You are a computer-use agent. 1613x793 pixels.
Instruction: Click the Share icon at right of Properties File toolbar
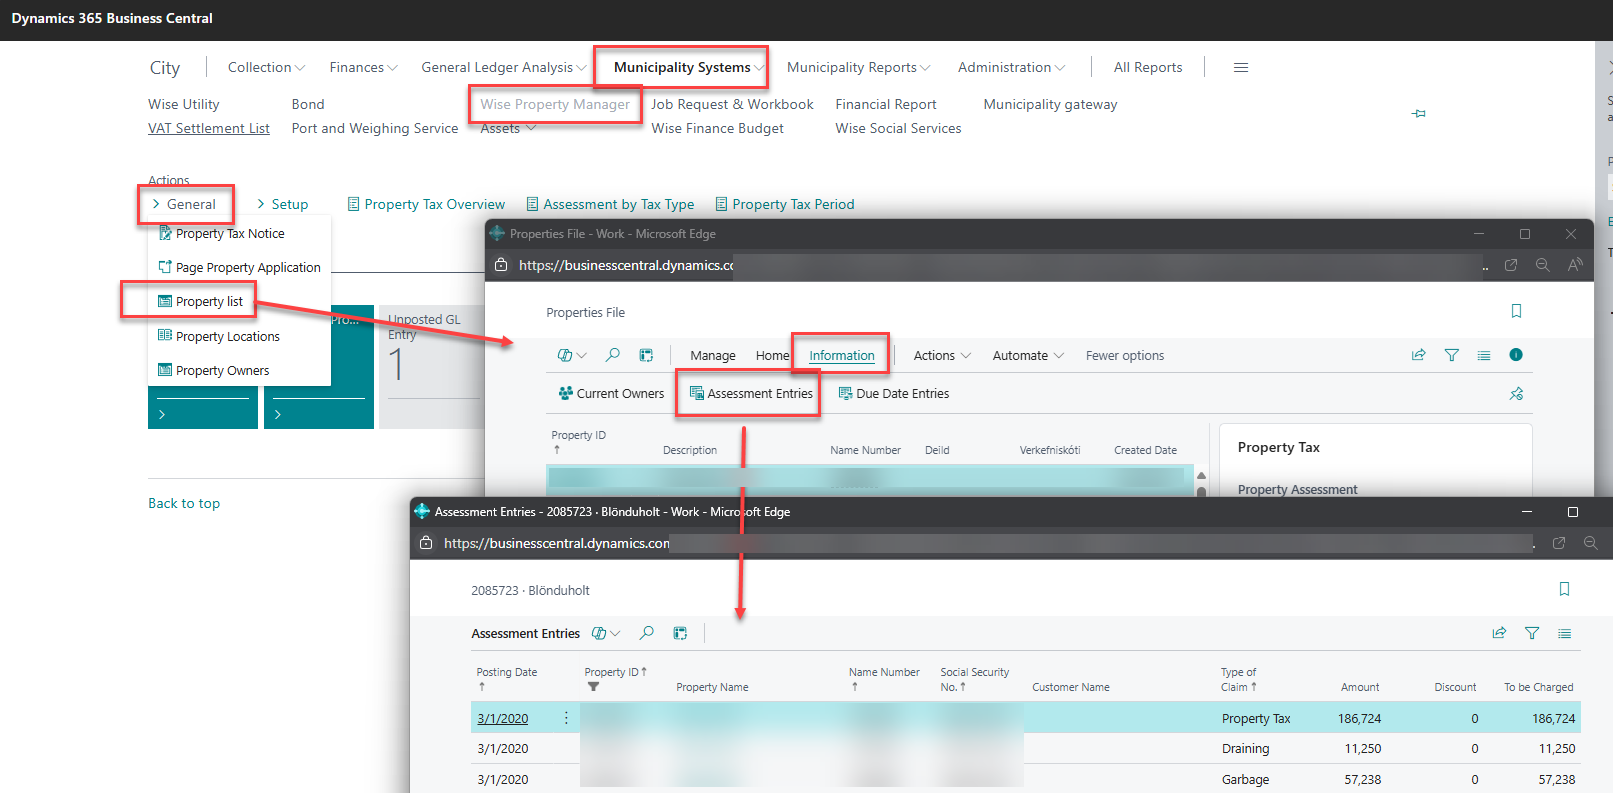tap(1418, 355)
